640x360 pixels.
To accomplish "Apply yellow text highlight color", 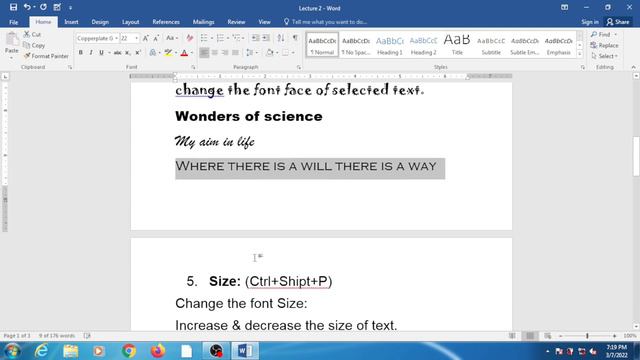I will (x=168, y=53).
